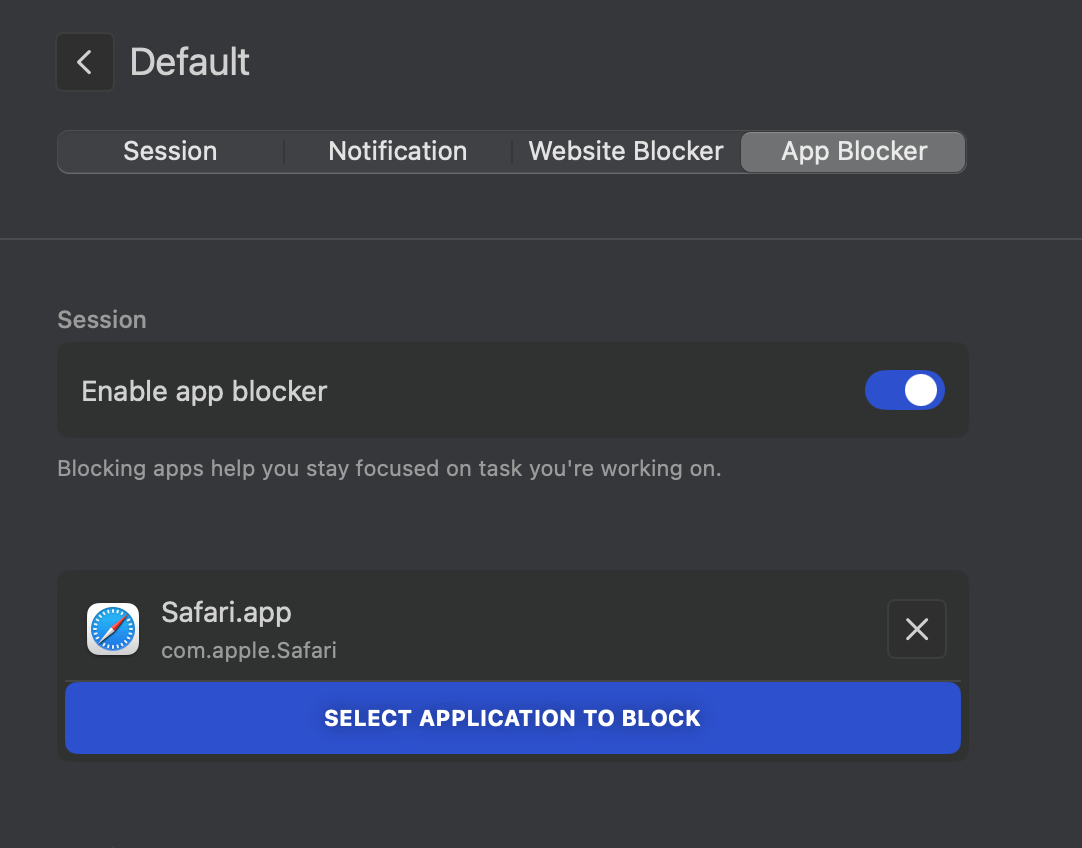Image resolution: width=1082 pixels, height=848 pixels.
Task: Click the Default profile title
Action: [x=190, y=62]
